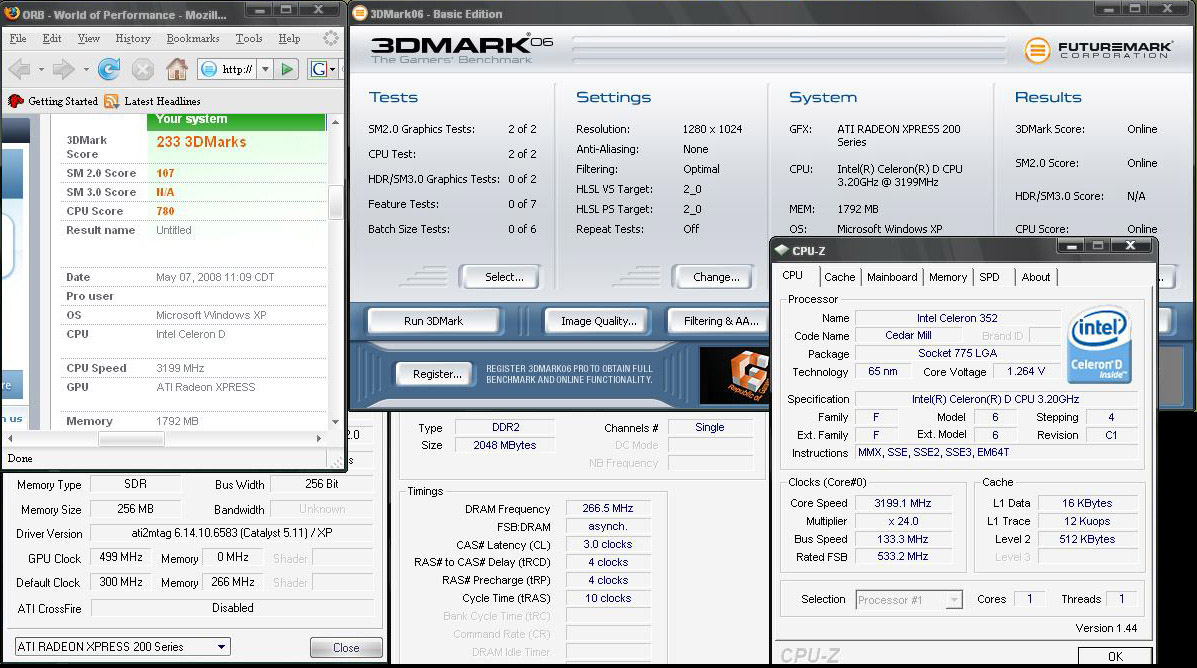The width and height of the screenshot is (1197, 668).
Task: Click '3.0 clocks' CAS Latency value
Action: [x=608, y=544]
